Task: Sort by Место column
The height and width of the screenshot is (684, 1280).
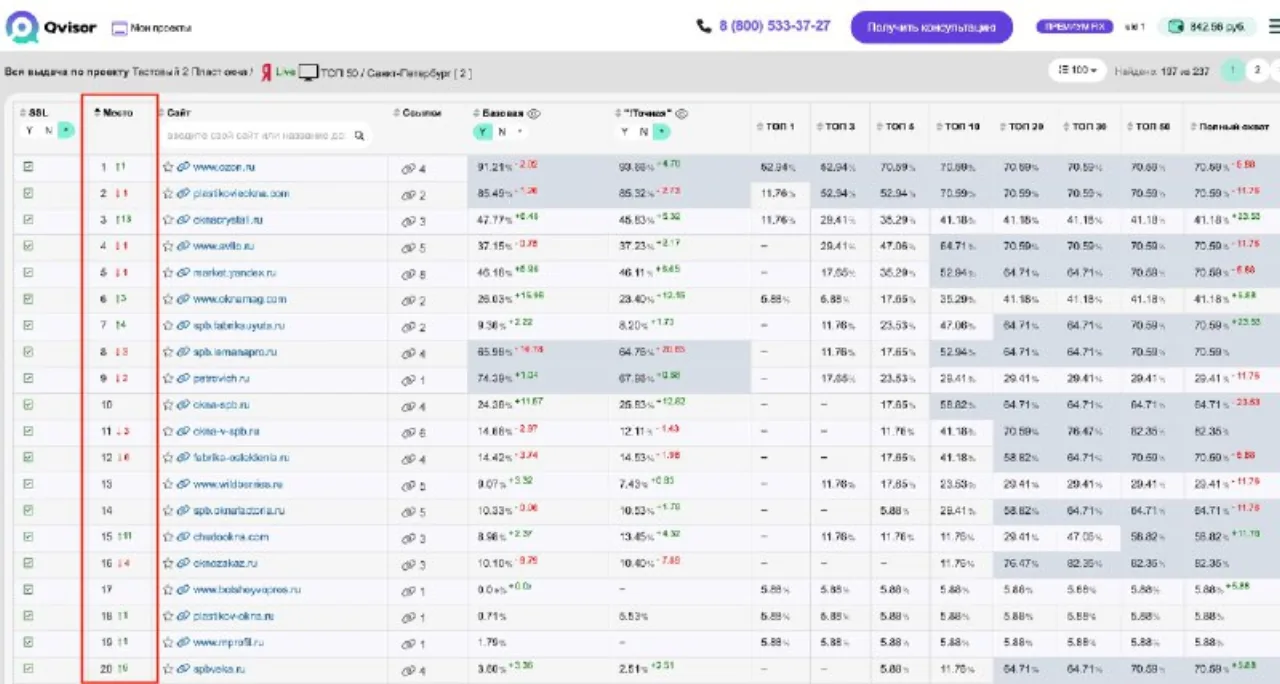Action: pyautogui.click(x=114, y=113)
